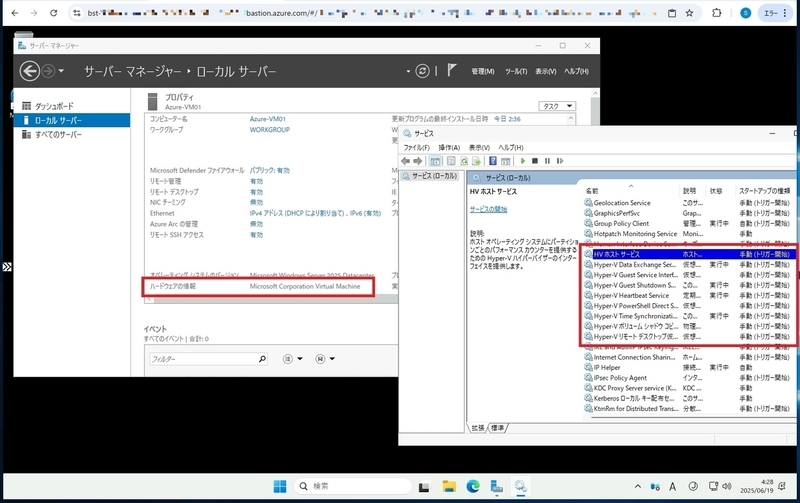Expand the タスク dropdown in properties
This screenshot has width=800, height=503.
[557, 106]
